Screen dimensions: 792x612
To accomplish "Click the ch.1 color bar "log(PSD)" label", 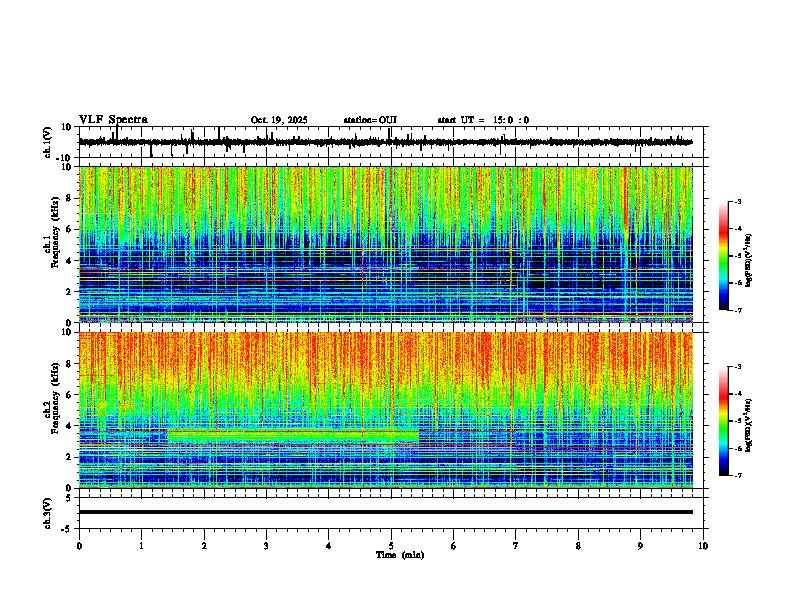I will [749, 261].
